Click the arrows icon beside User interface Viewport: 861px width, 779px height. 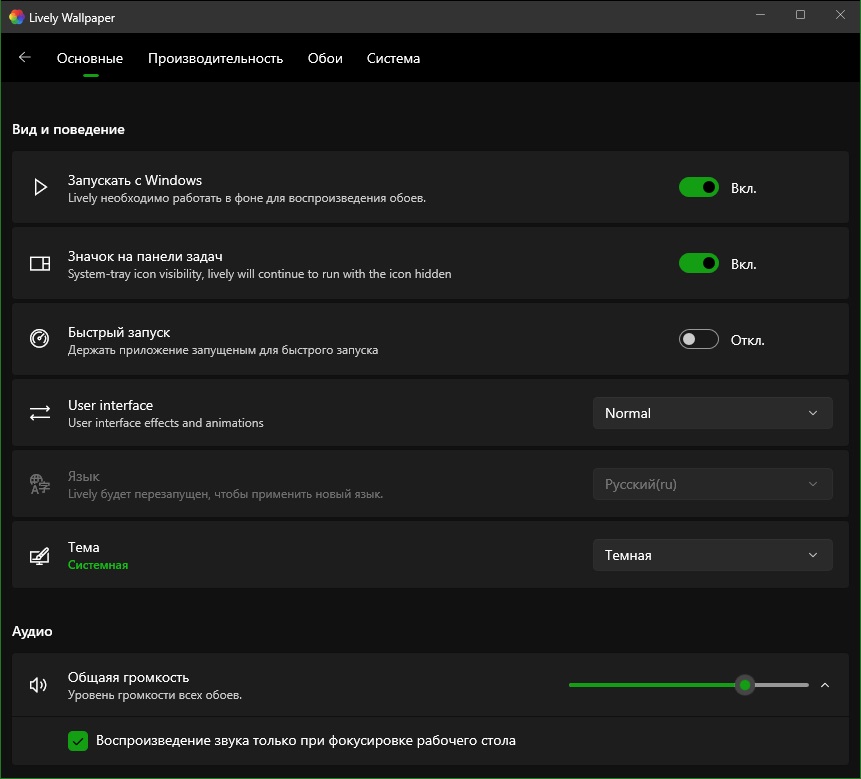click(x=40, y=413)
